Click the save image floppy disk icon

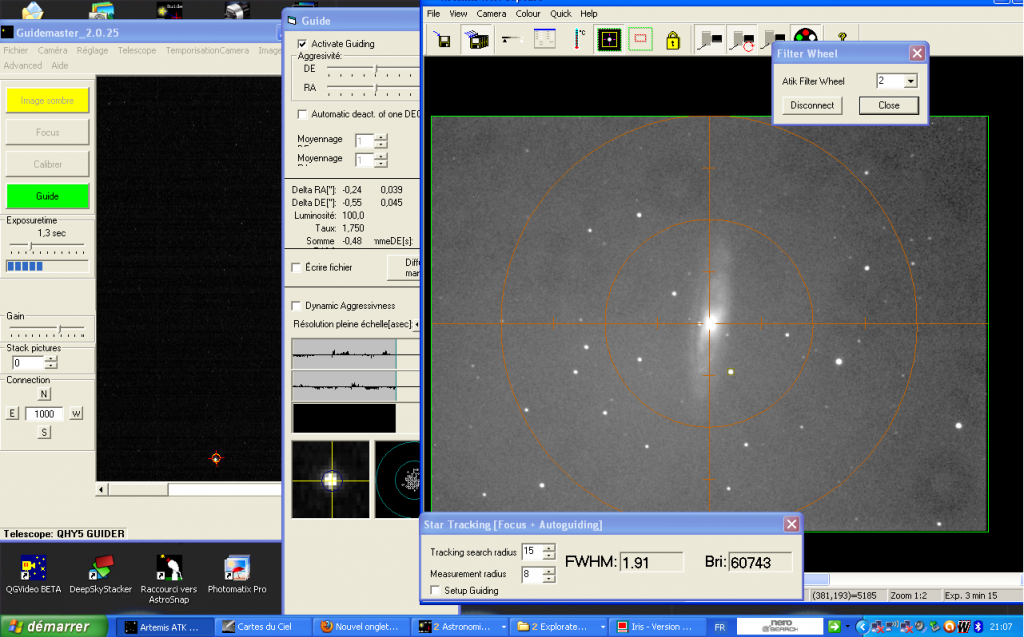pos(443,40)
